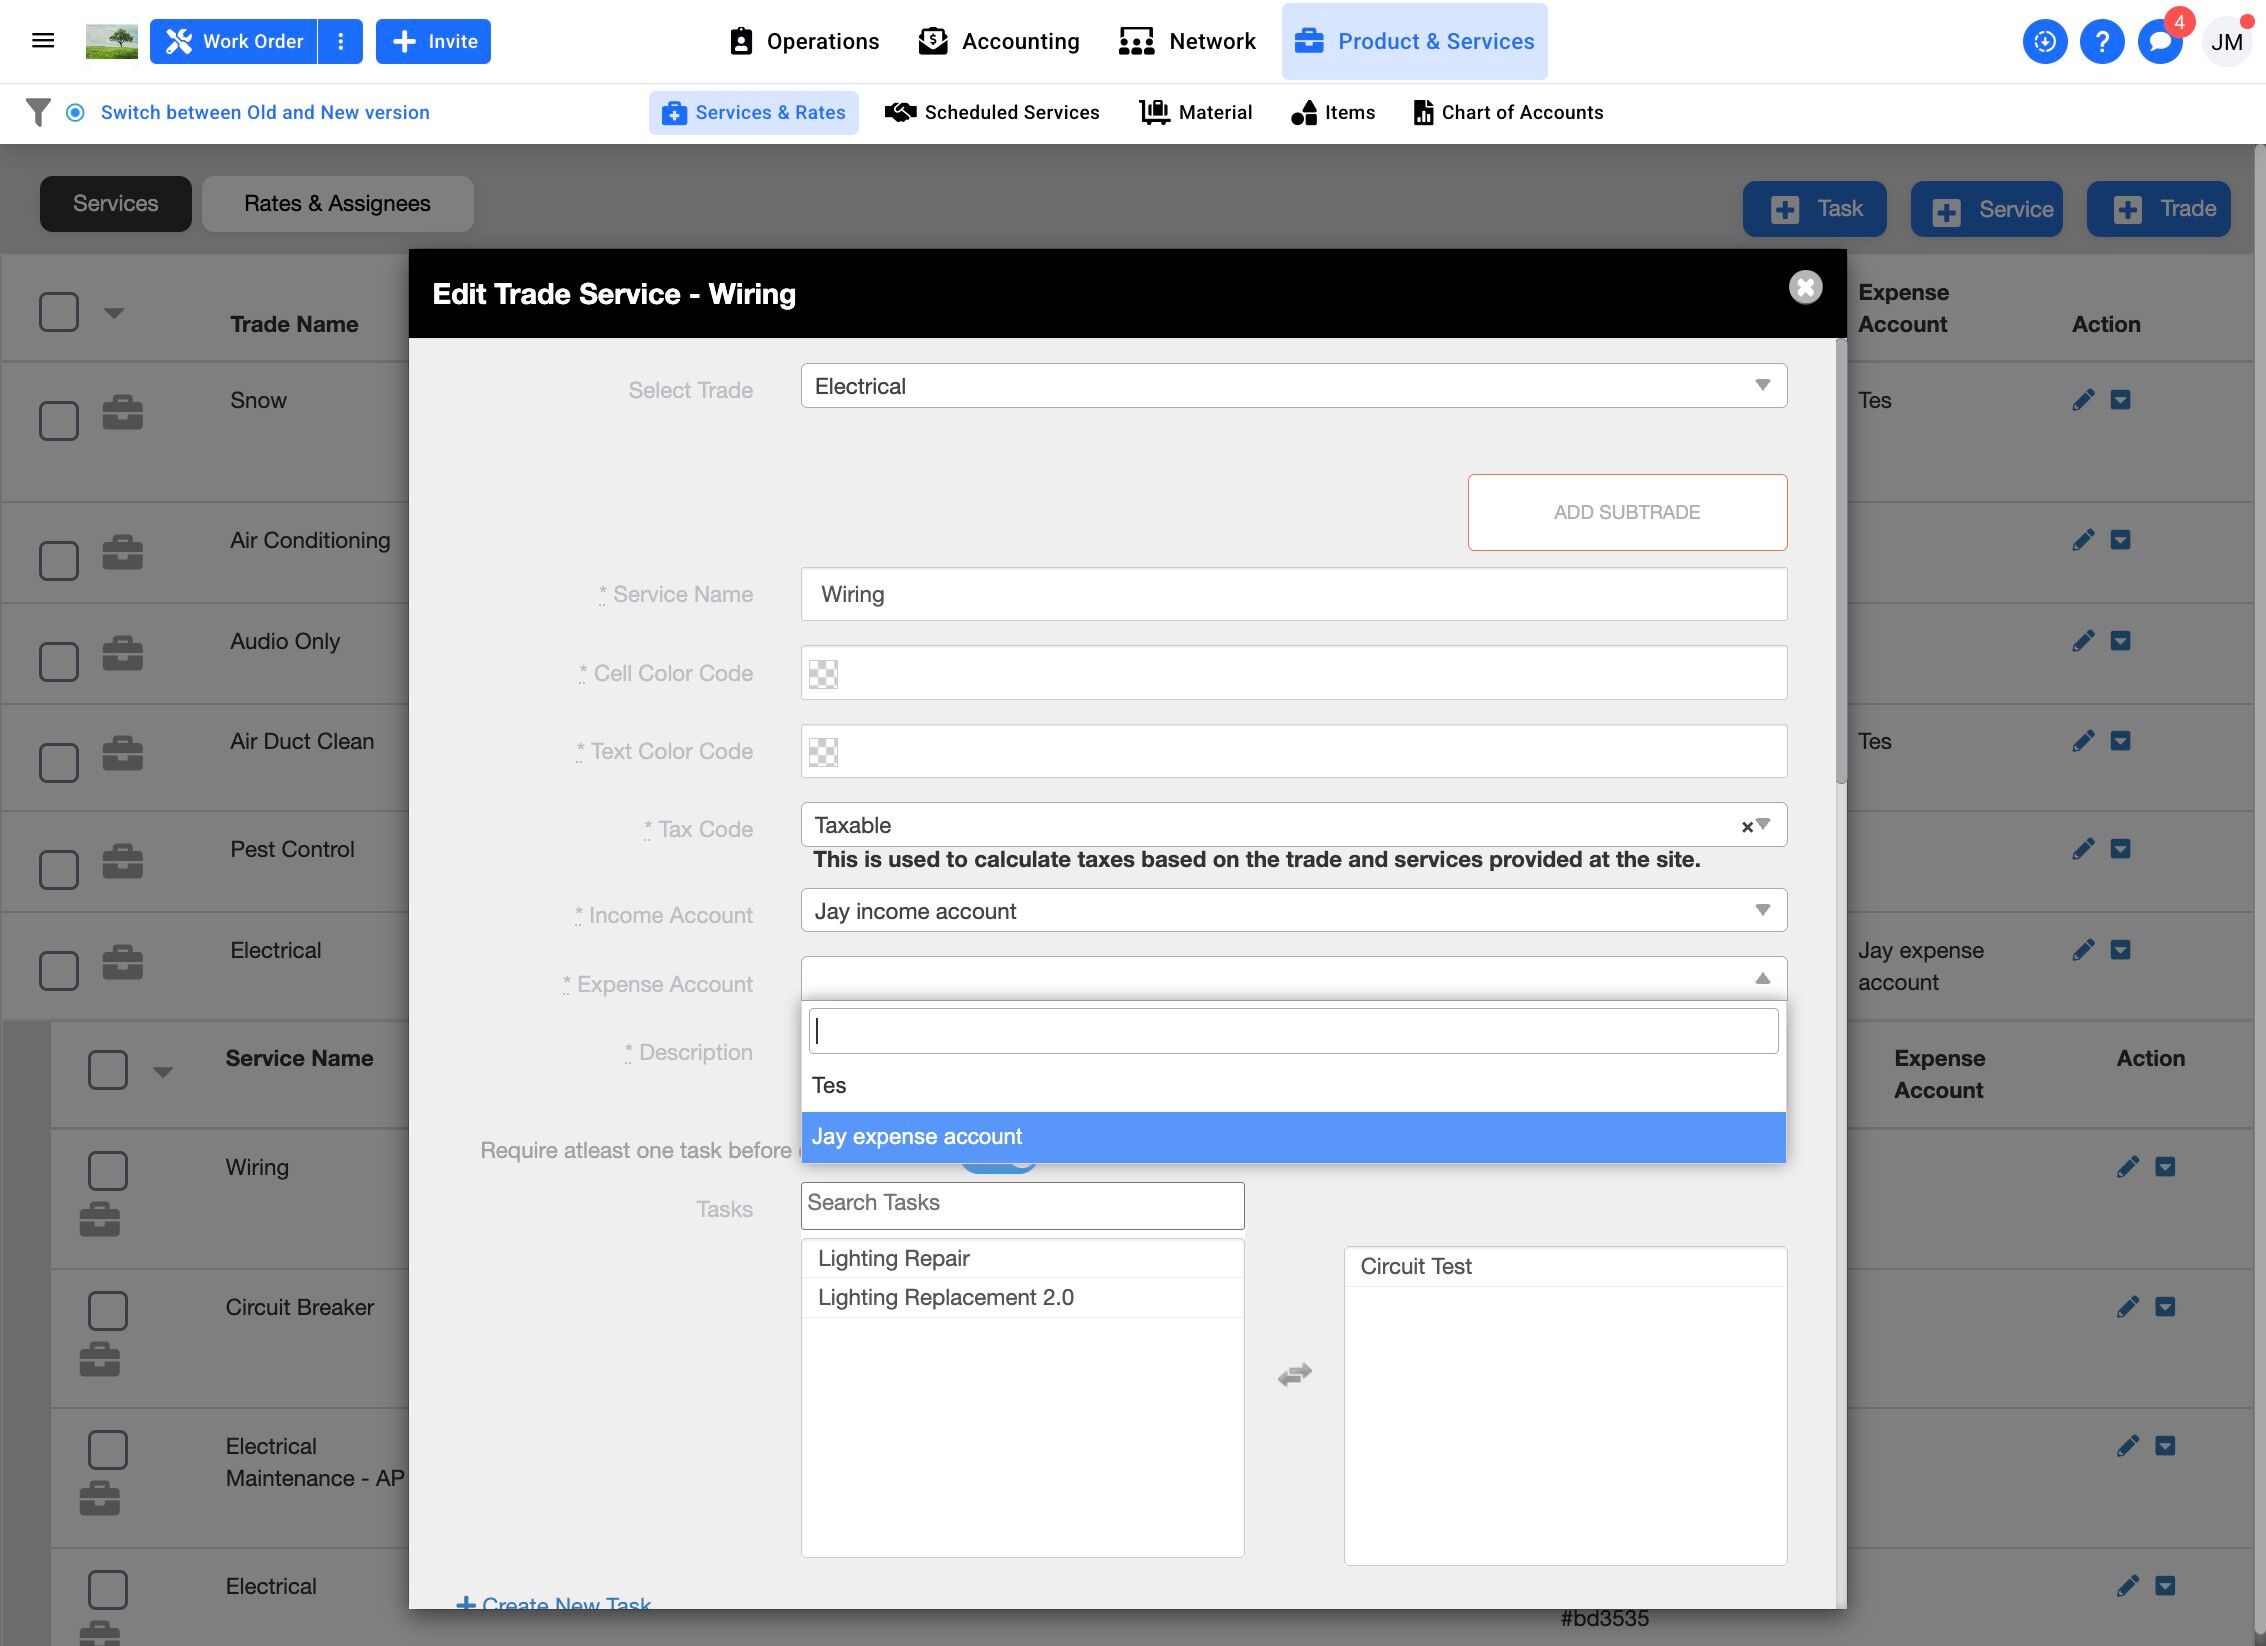Viewport: 2266px width, 1646px height.
Task: Click the pencil edit icon for Snow
Action: 2083,400
